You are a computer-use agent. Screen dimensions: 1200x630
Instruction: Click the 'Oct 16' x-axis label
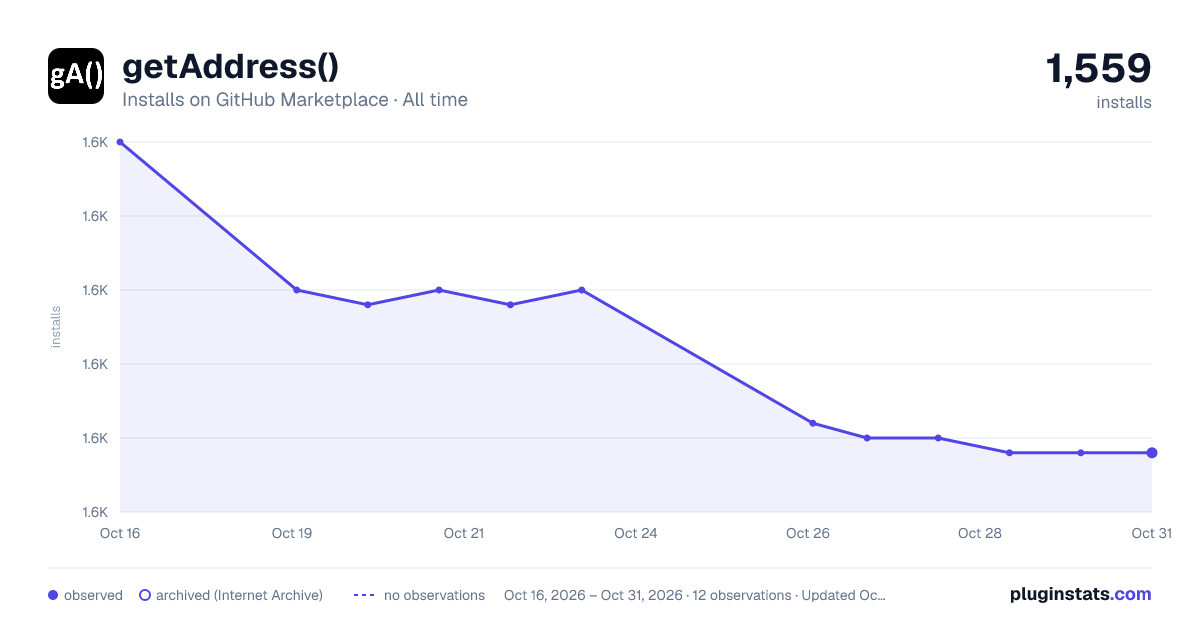click(x=120, y=533)
